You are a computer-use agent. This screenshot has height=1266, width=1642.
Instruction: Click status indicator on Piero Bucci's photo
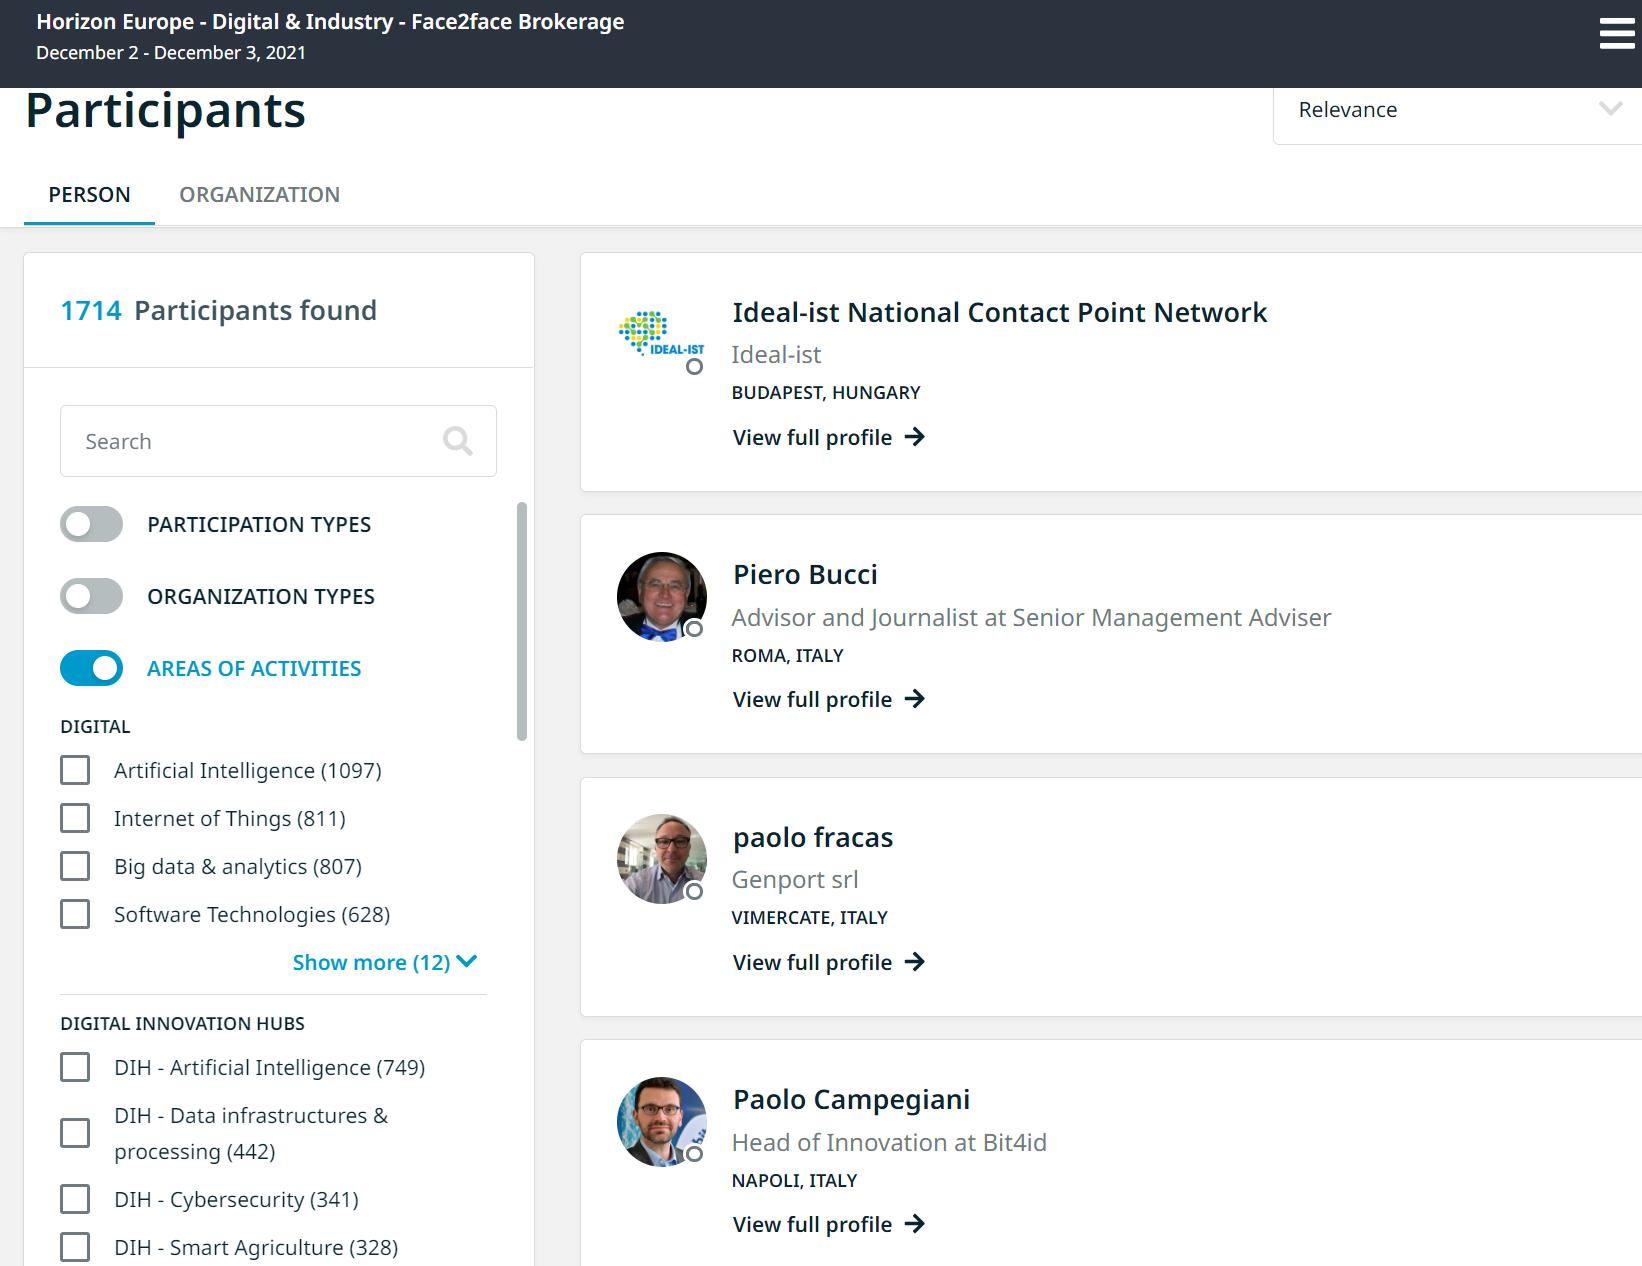click(x=694, y=629)
